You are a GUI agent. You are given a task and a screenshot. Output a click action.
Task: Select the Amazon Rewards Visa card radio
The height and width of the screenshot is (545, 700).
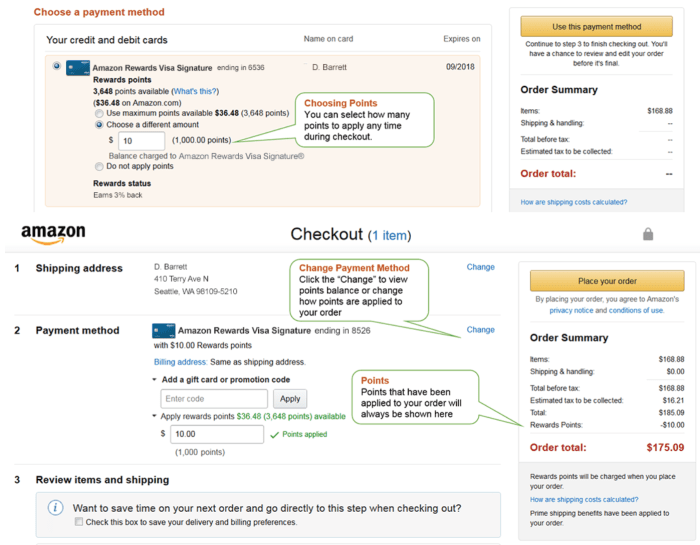click(x=56, y=67)
